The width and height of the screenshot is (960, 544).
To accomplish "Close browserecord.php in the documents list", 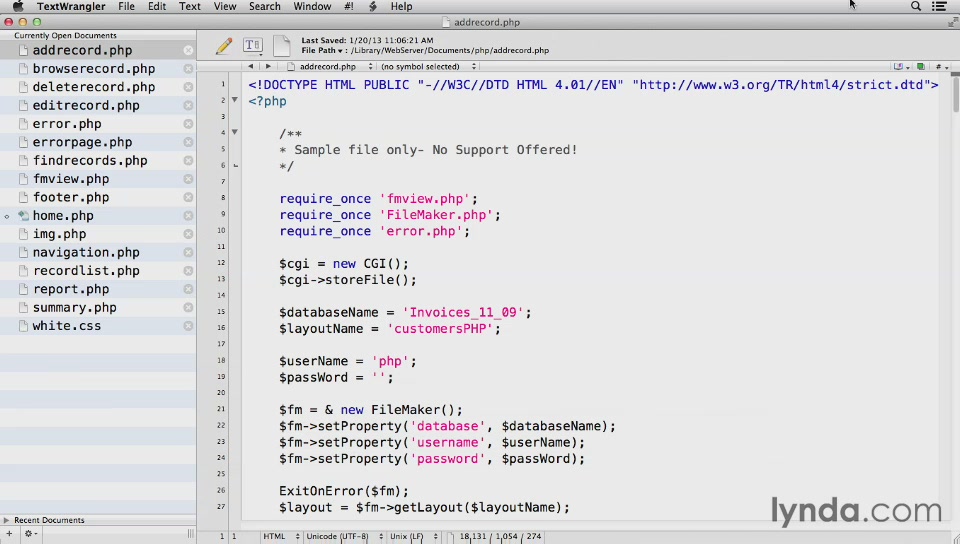I will point(188,69).
